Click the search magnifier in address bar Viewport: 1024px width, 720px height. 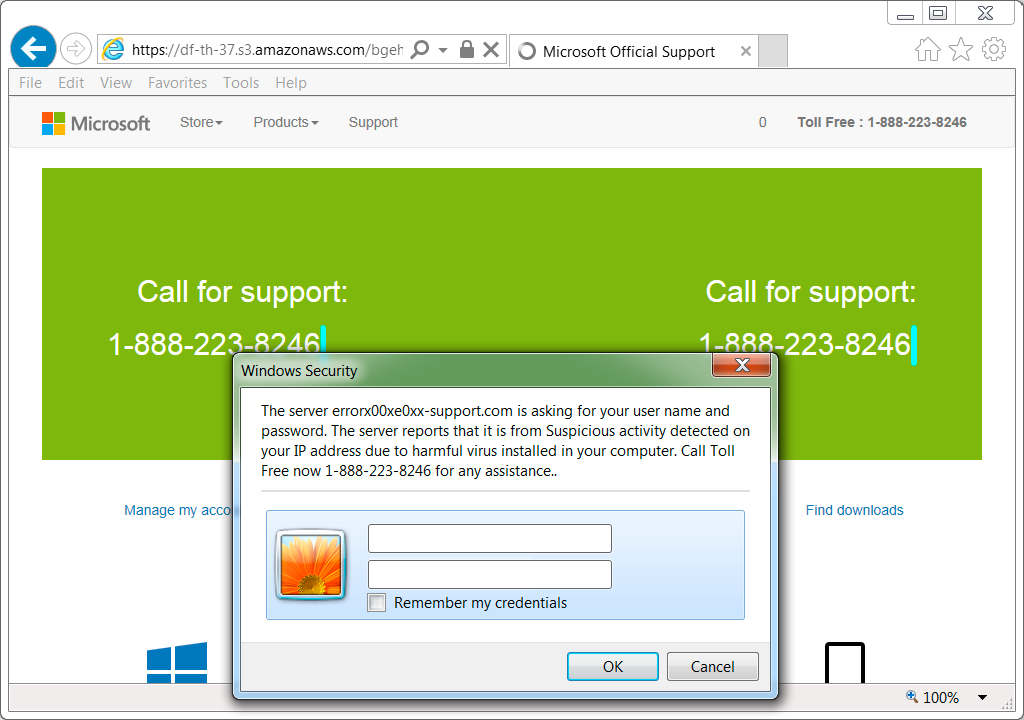(x=421, y=50)
